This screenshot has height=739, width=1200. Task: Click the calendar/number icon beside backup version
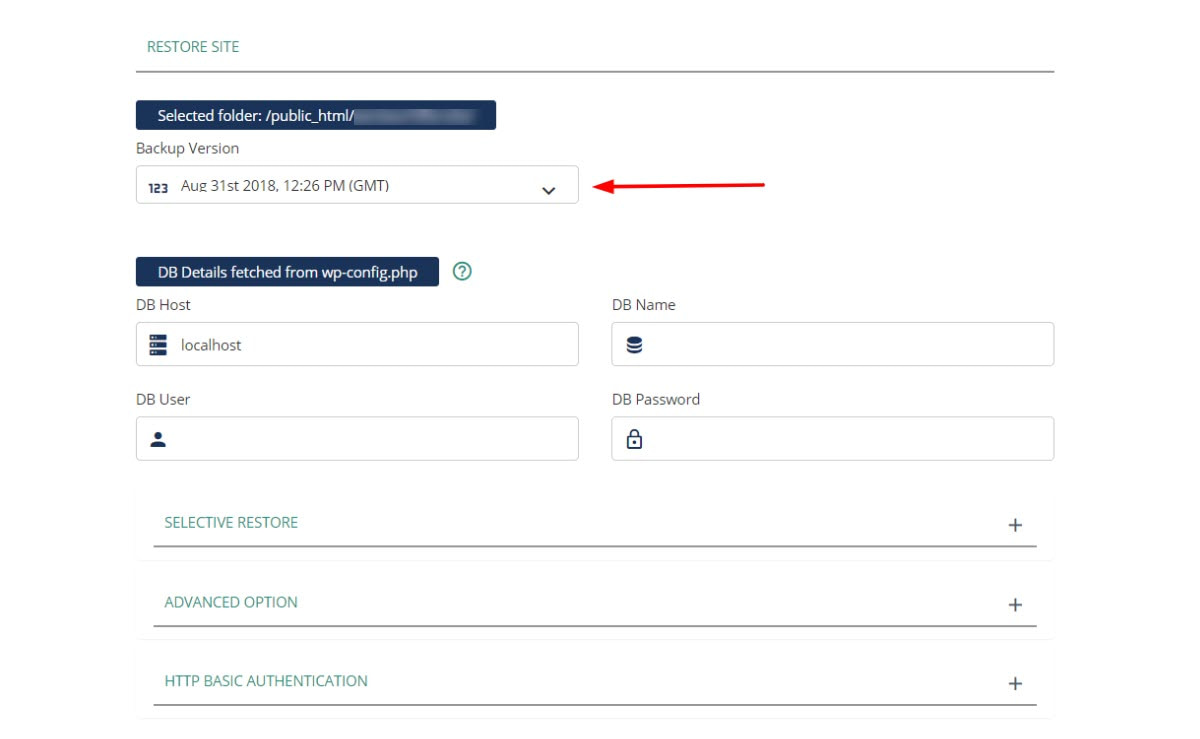[x=157, y=185]
